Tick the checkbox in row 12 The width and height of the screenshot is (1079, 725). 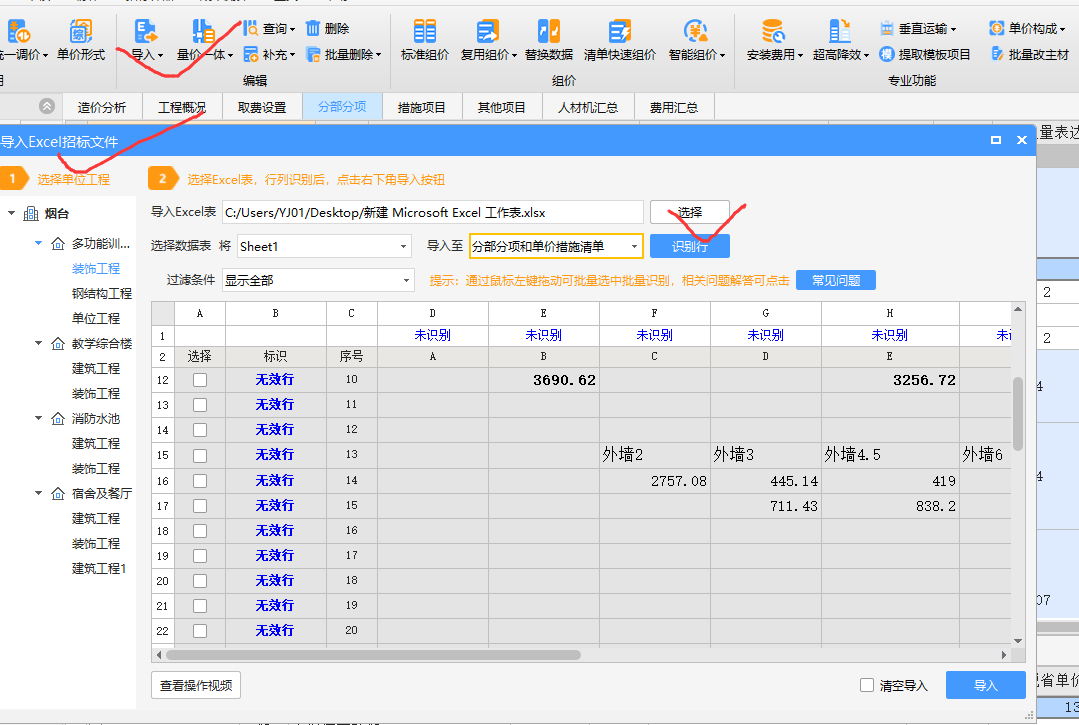(x=200, y=380)
